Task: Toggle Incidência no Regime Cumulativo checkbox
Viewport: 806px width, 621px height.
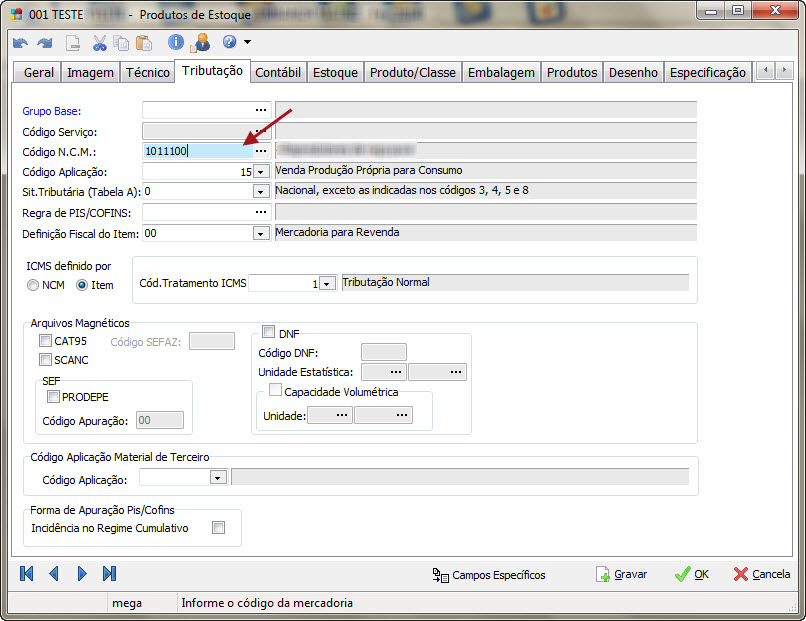Action: coord(218,528)
